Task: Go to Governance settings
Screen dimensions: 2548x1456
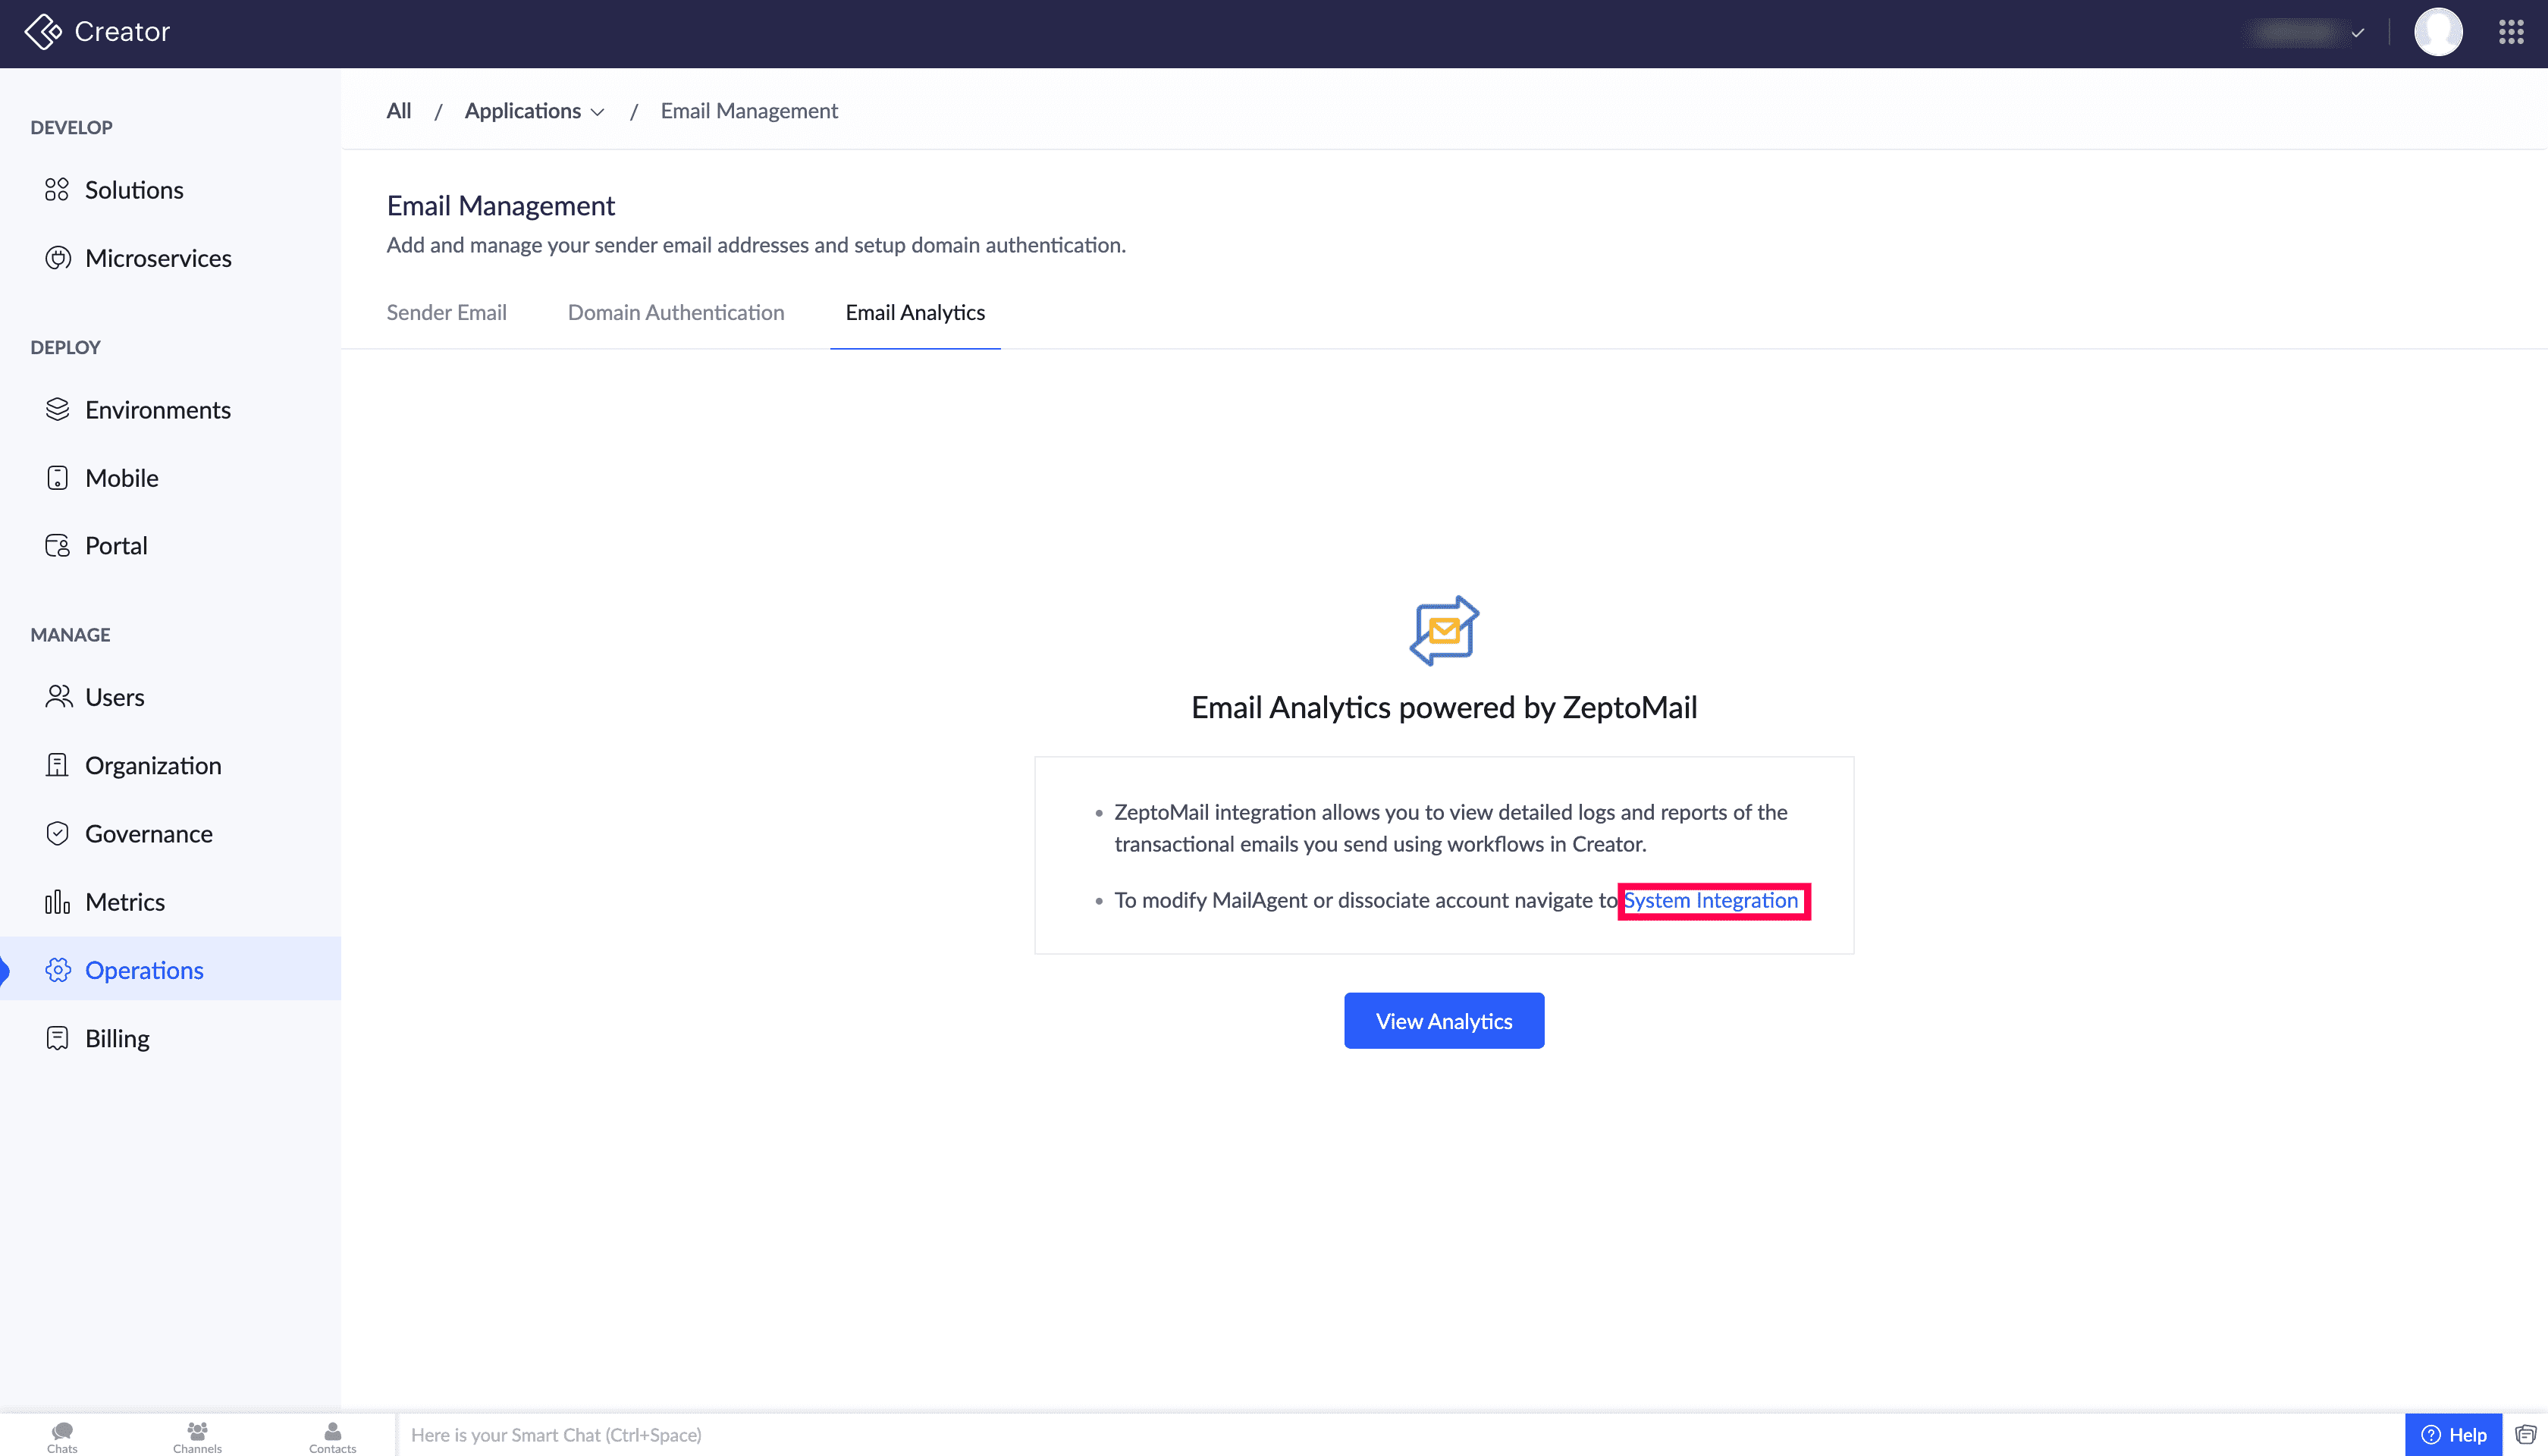Action: 148,834
